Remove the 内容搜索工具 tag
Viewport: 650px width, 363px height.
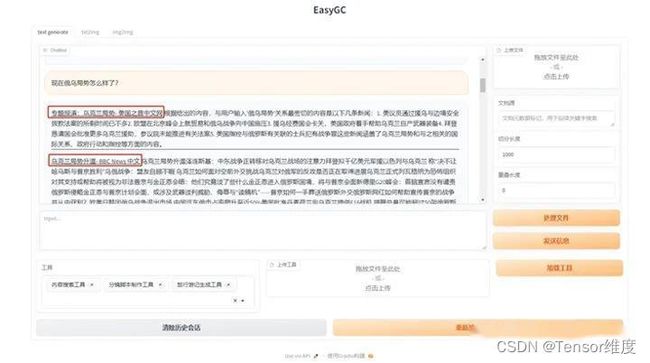(x=92, y=285)
